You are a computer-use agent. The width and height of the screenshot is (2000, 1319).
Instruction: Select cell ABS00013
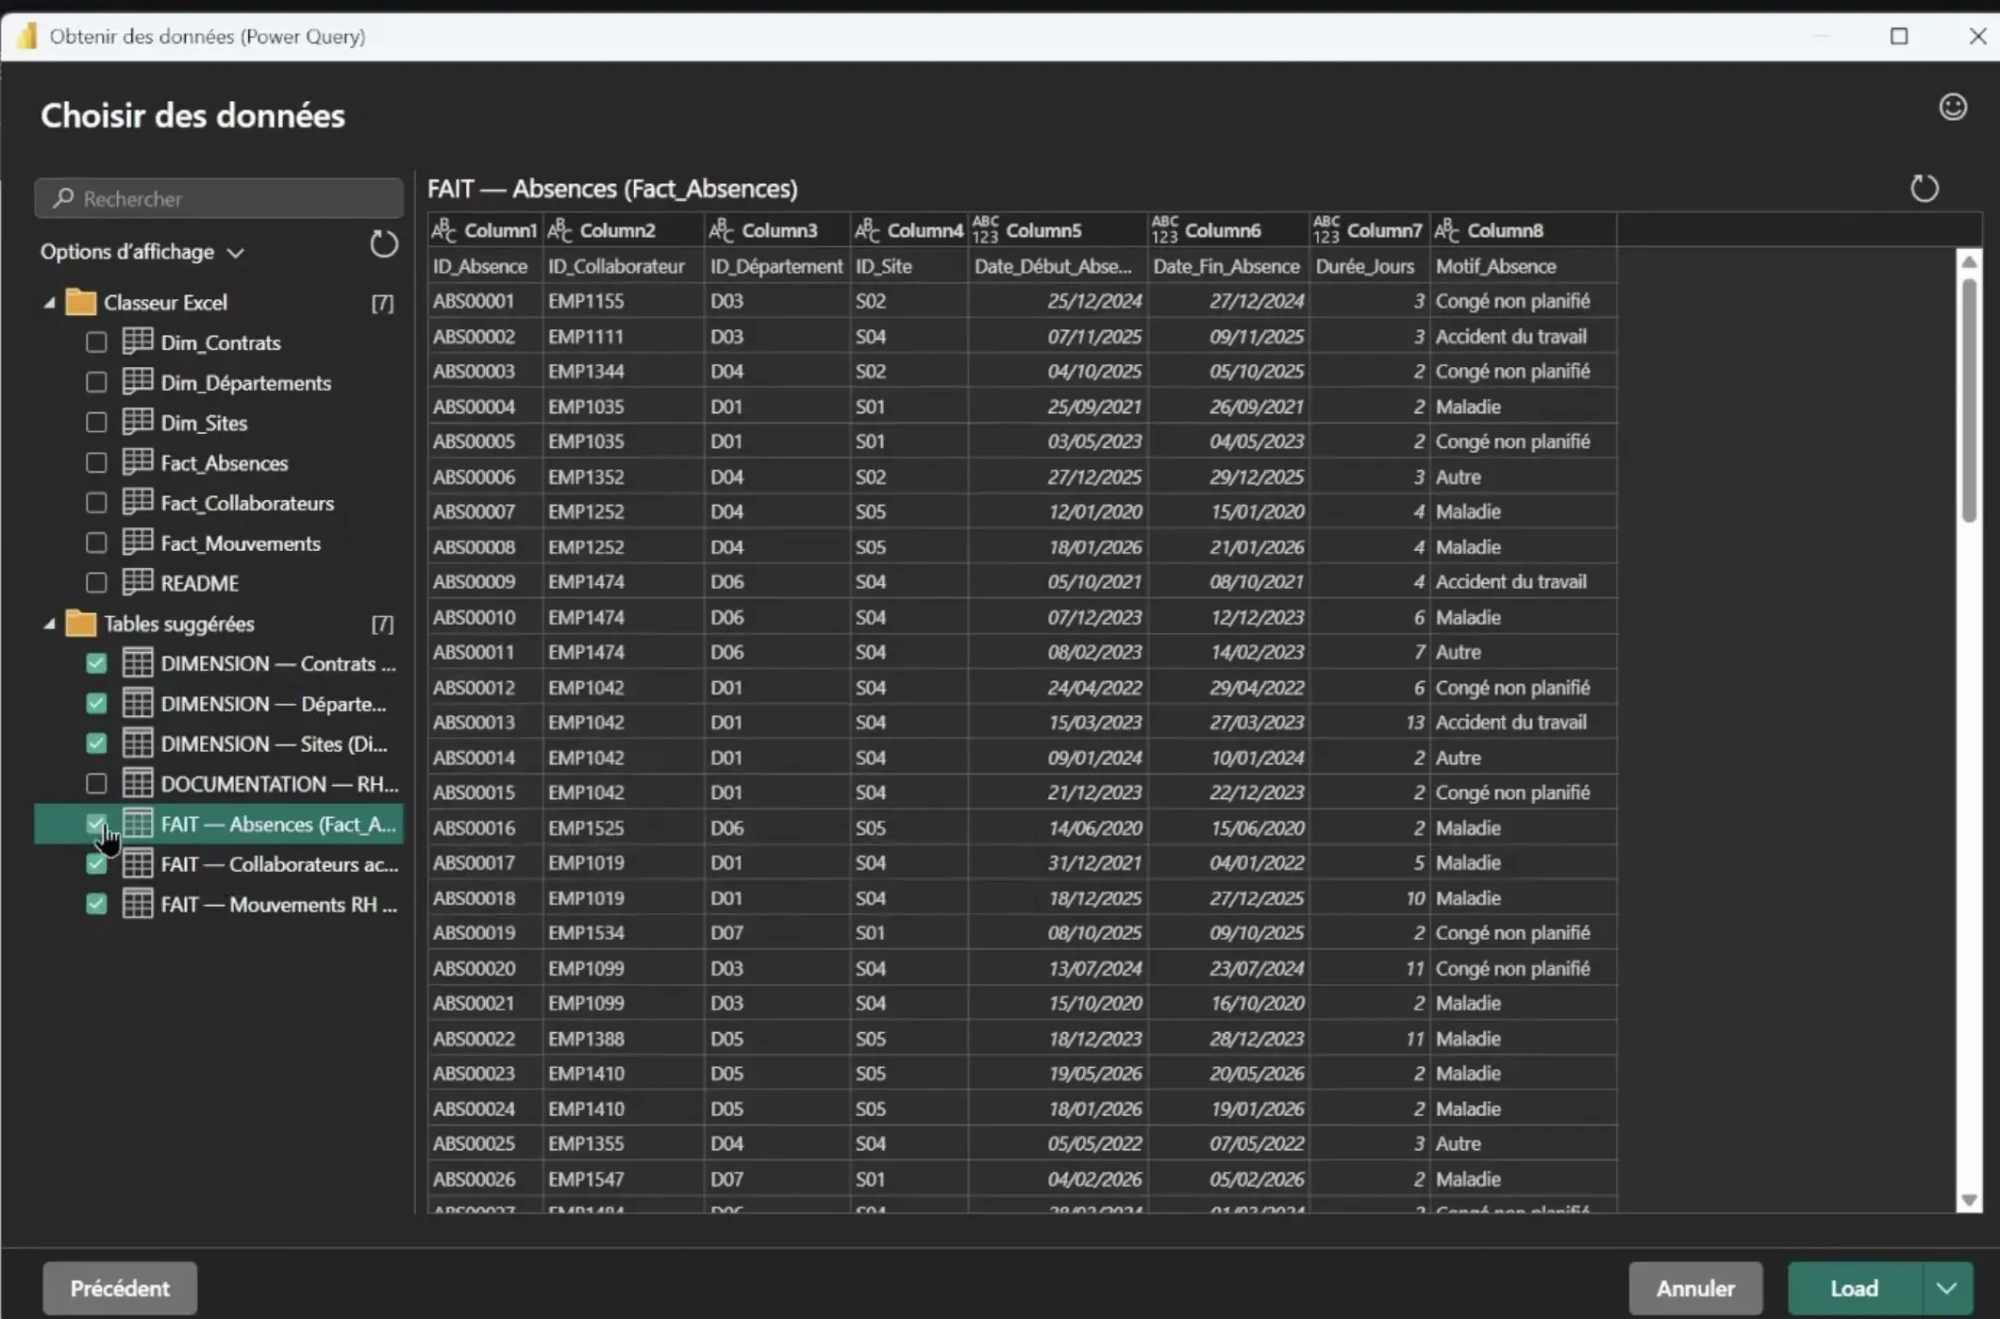tap(485, 722)
